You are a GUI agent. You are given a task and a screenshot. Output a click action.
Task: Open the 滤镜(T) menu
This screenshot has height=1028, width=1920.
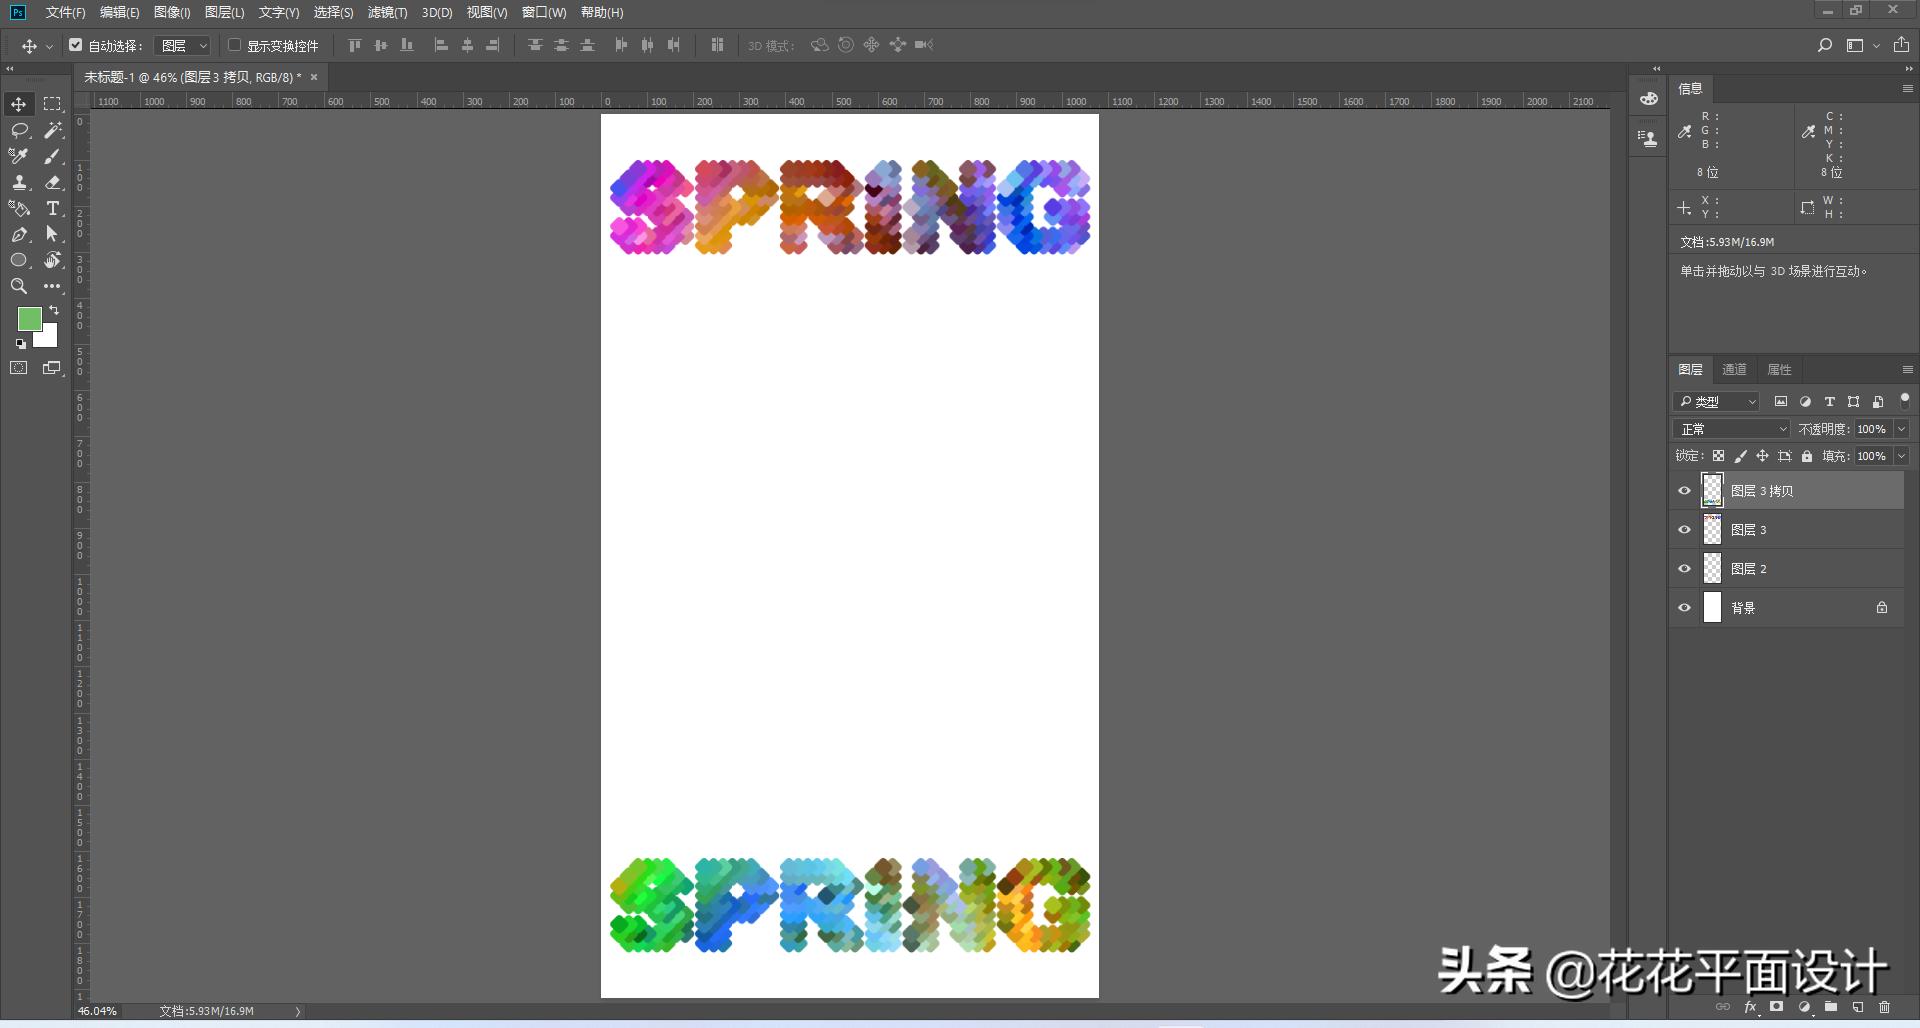387,12
